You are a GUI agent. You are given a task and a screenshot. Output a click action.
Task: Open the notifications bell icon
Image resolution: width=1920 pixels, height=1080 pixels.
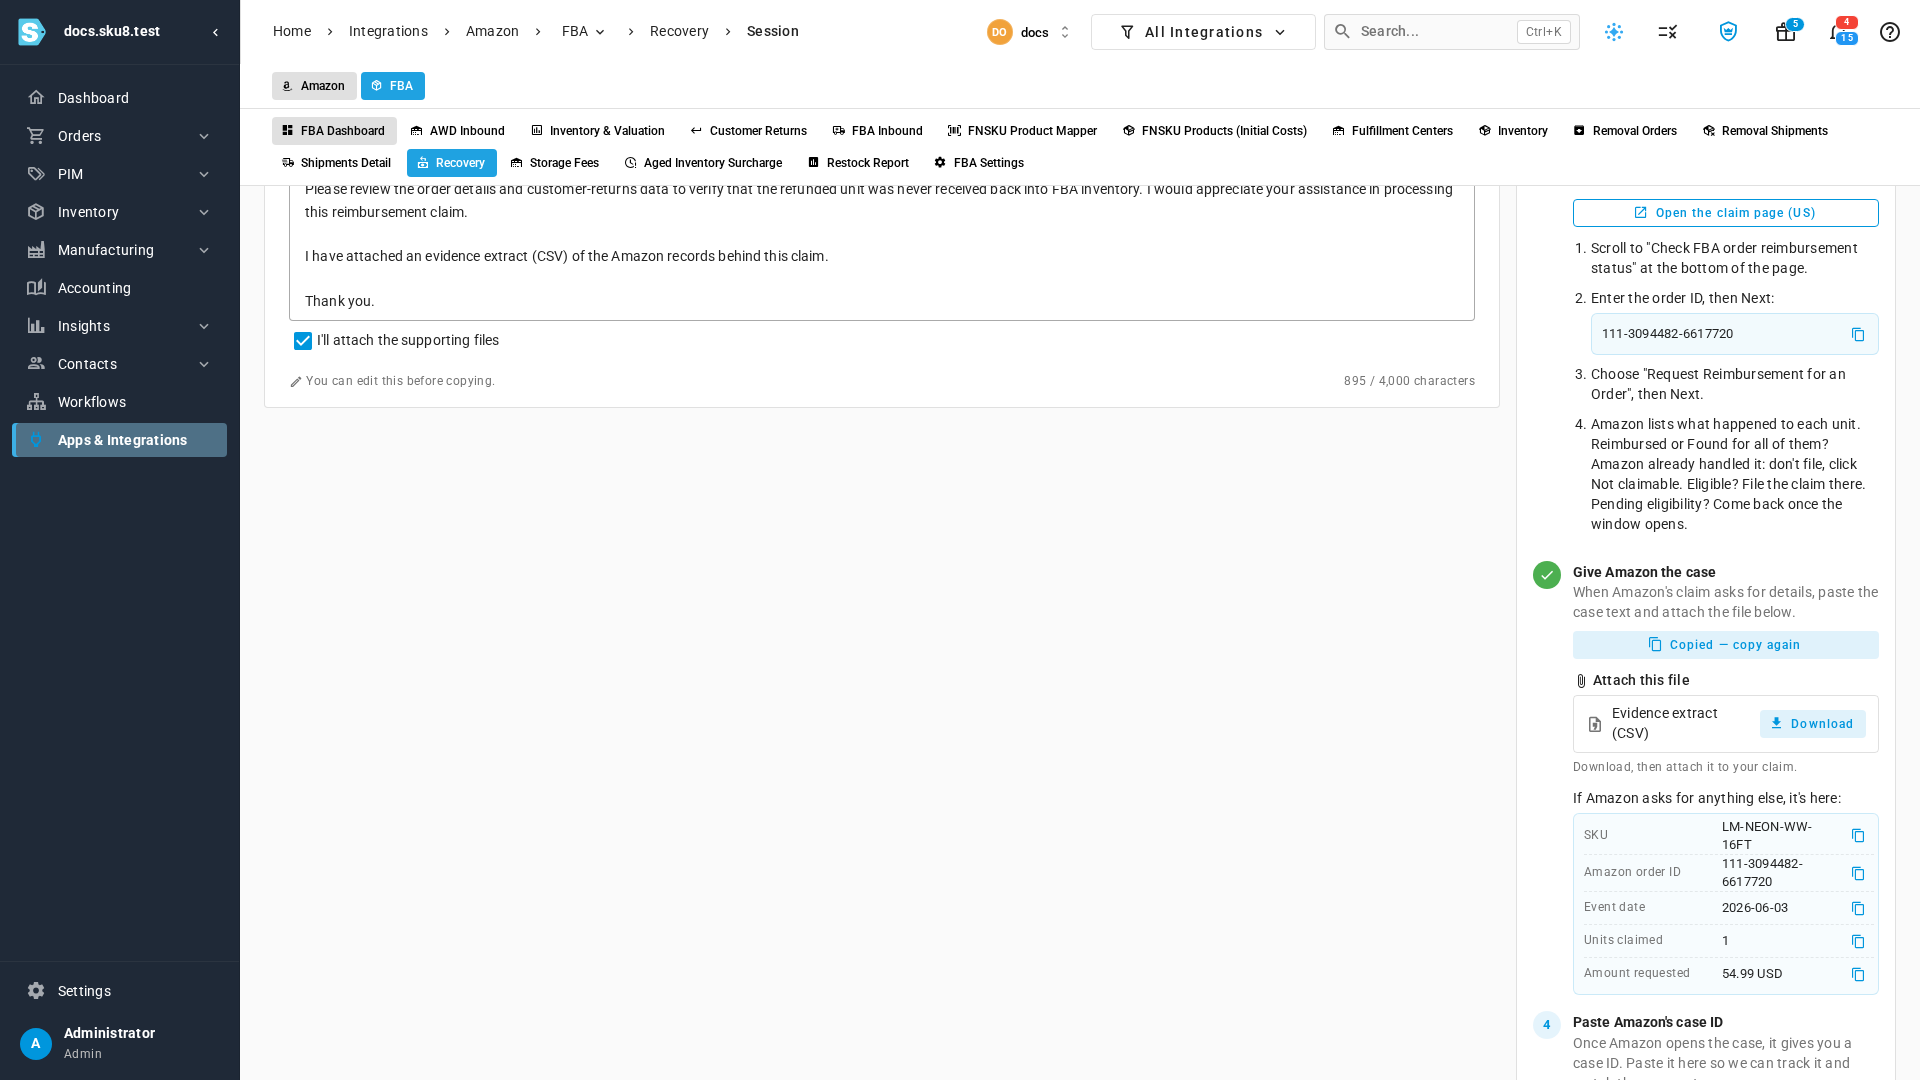(1838, 32)
